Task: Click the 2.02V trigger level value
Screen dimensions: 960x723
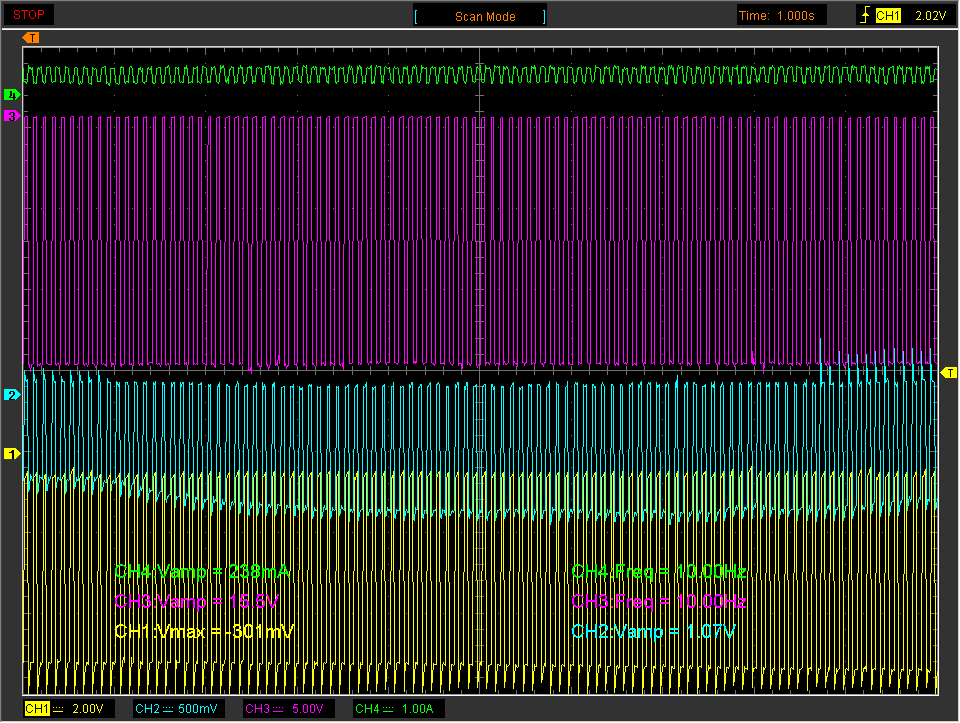Action: [931, 16]
